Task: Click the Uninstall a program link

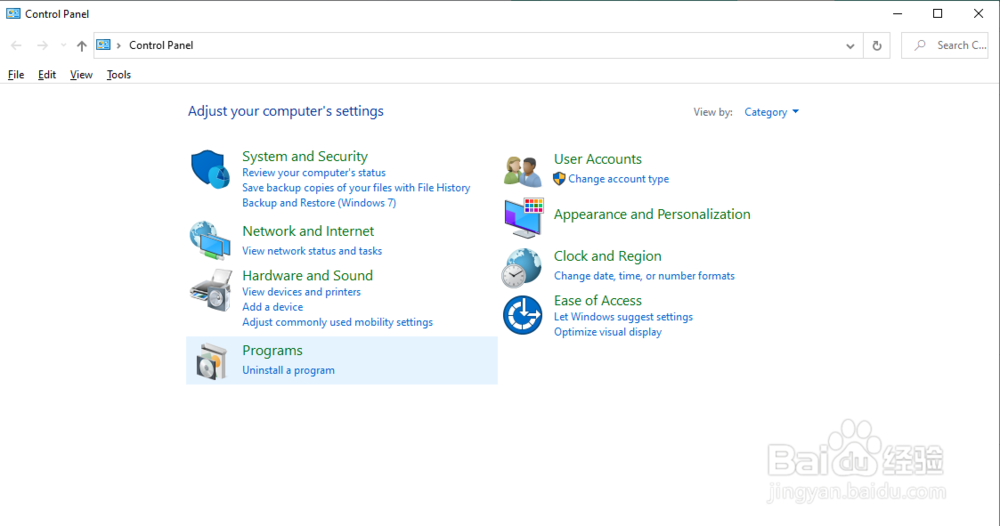Action: (288, 370)
